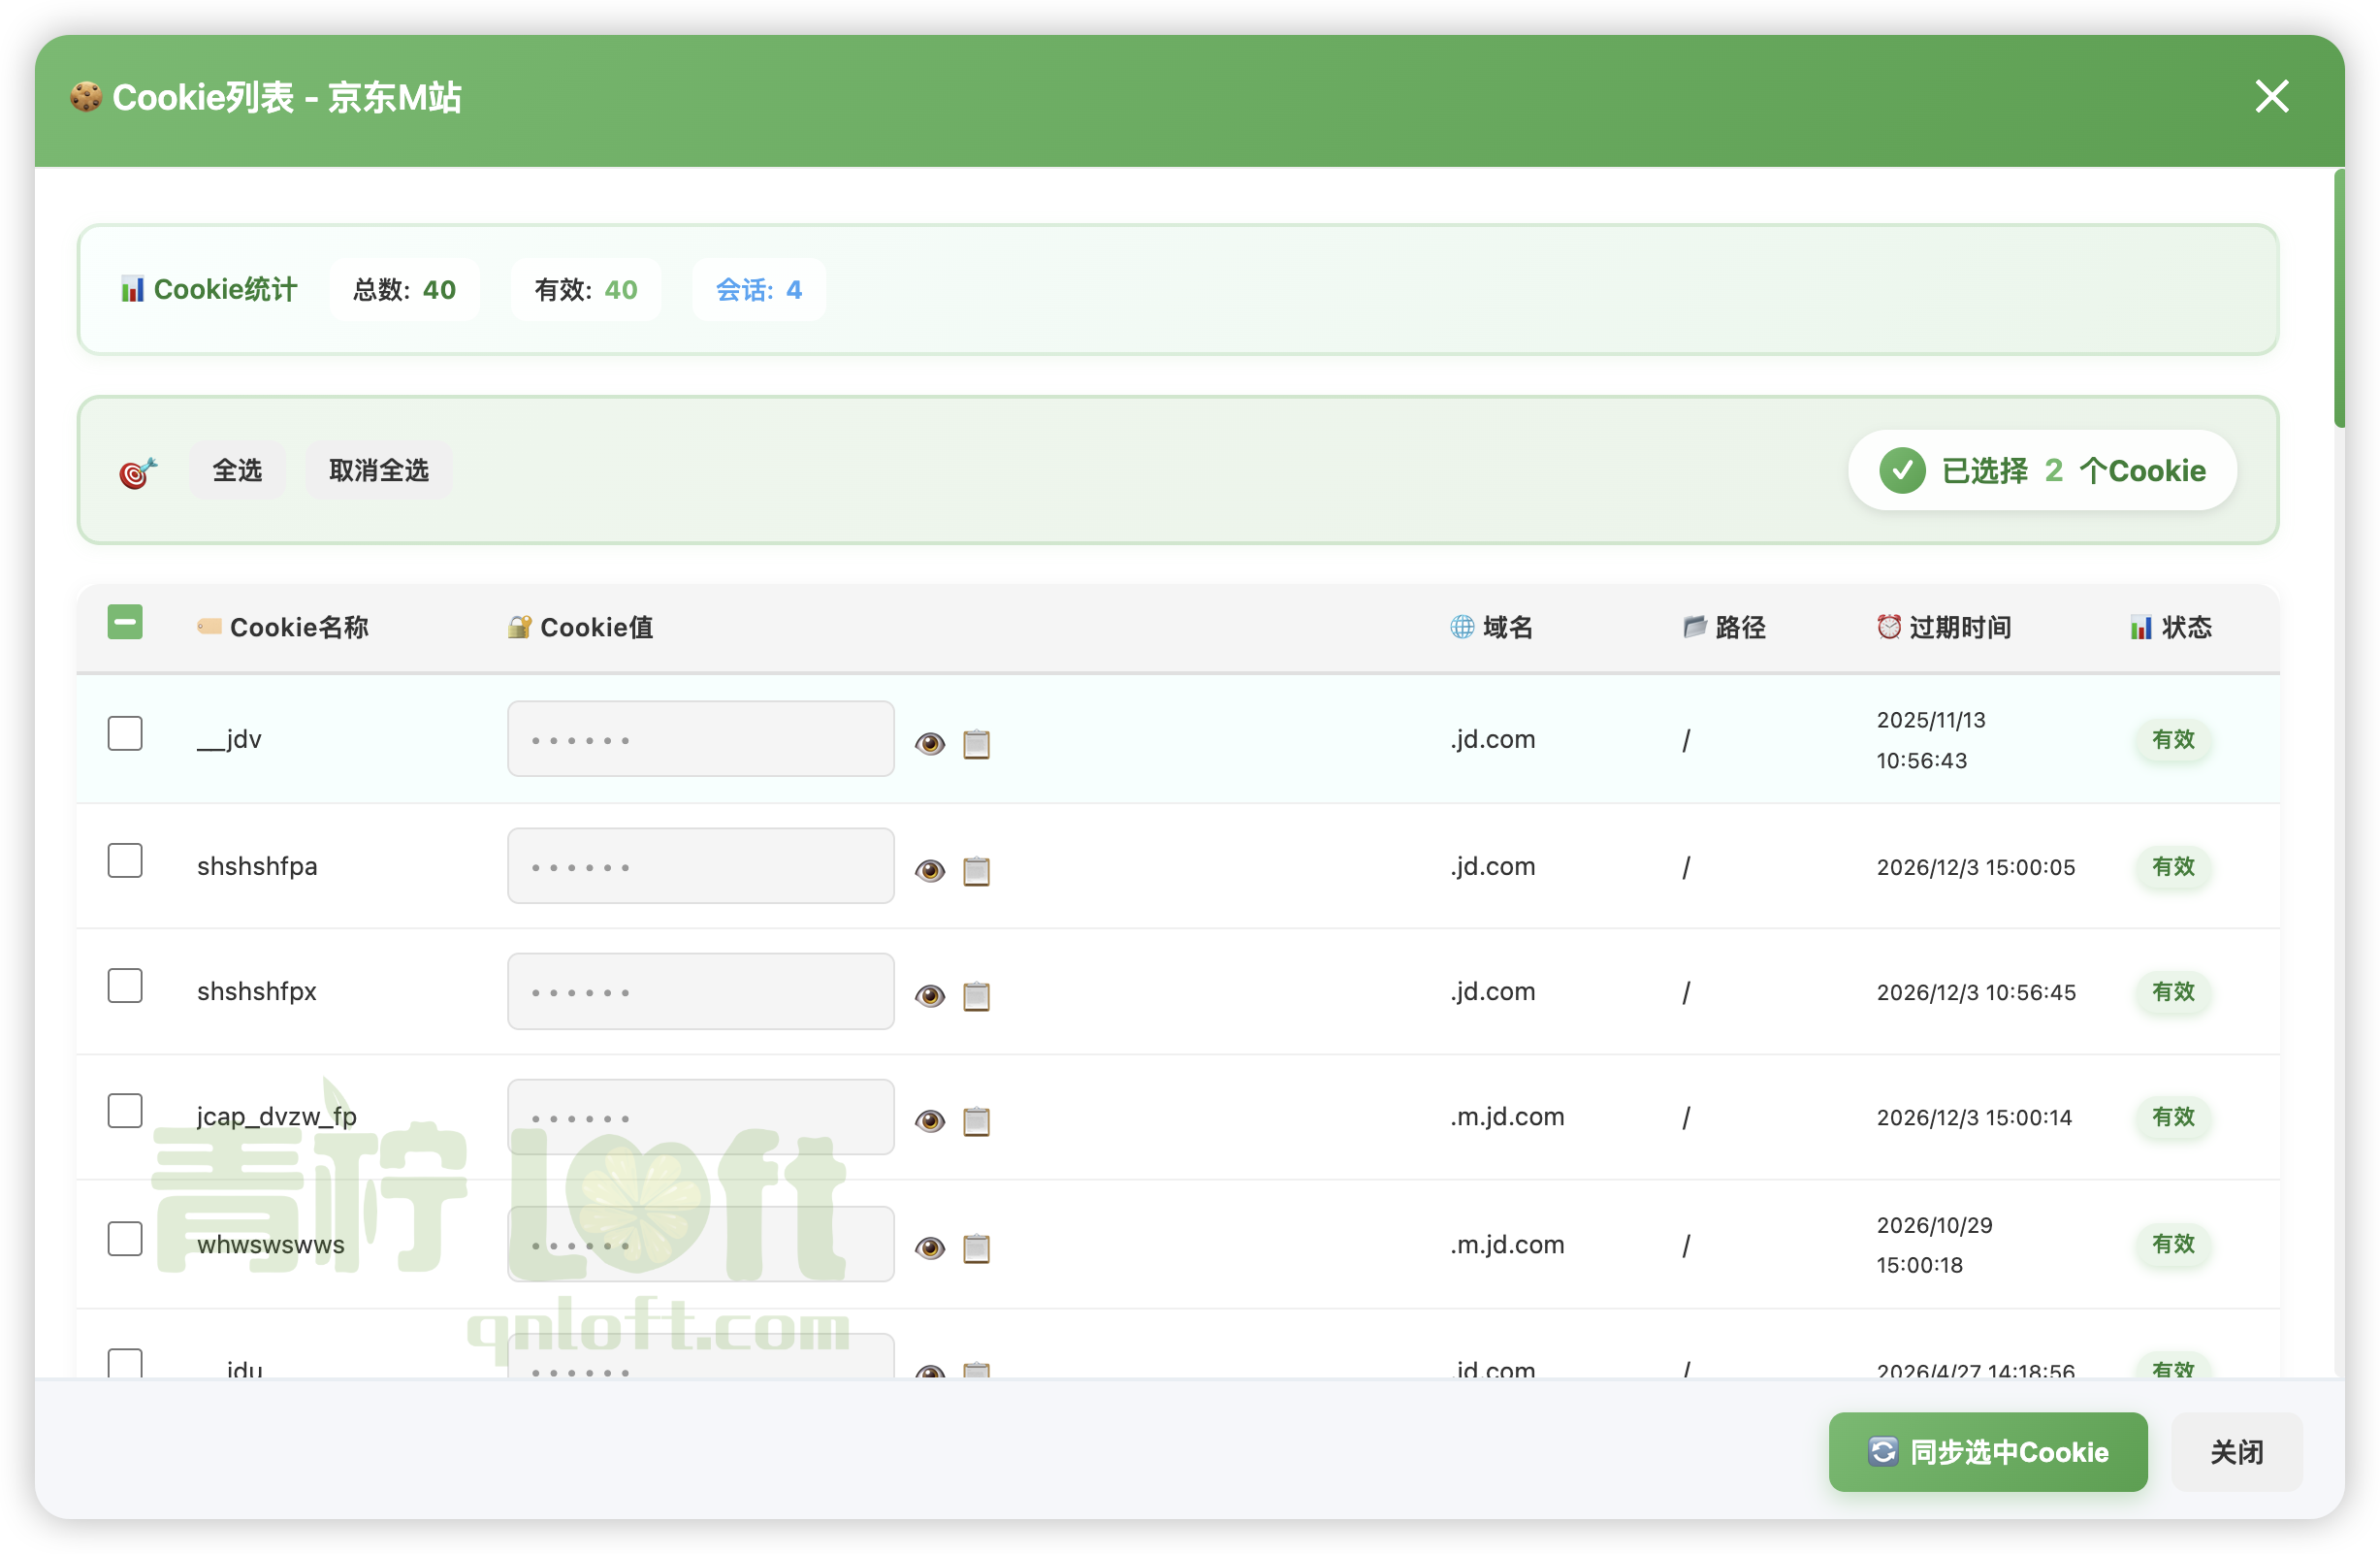Reveal the jcap_dvzw_fp cookie value
Screen dimensions: 2380x1554
(930, 1120)
